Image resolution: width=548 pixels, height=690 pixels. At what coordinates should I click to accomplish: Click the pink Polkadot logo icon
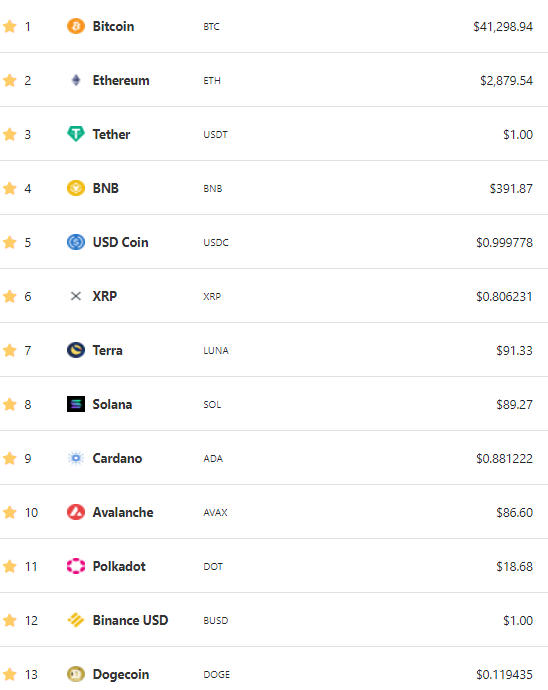tap(76, 566)
